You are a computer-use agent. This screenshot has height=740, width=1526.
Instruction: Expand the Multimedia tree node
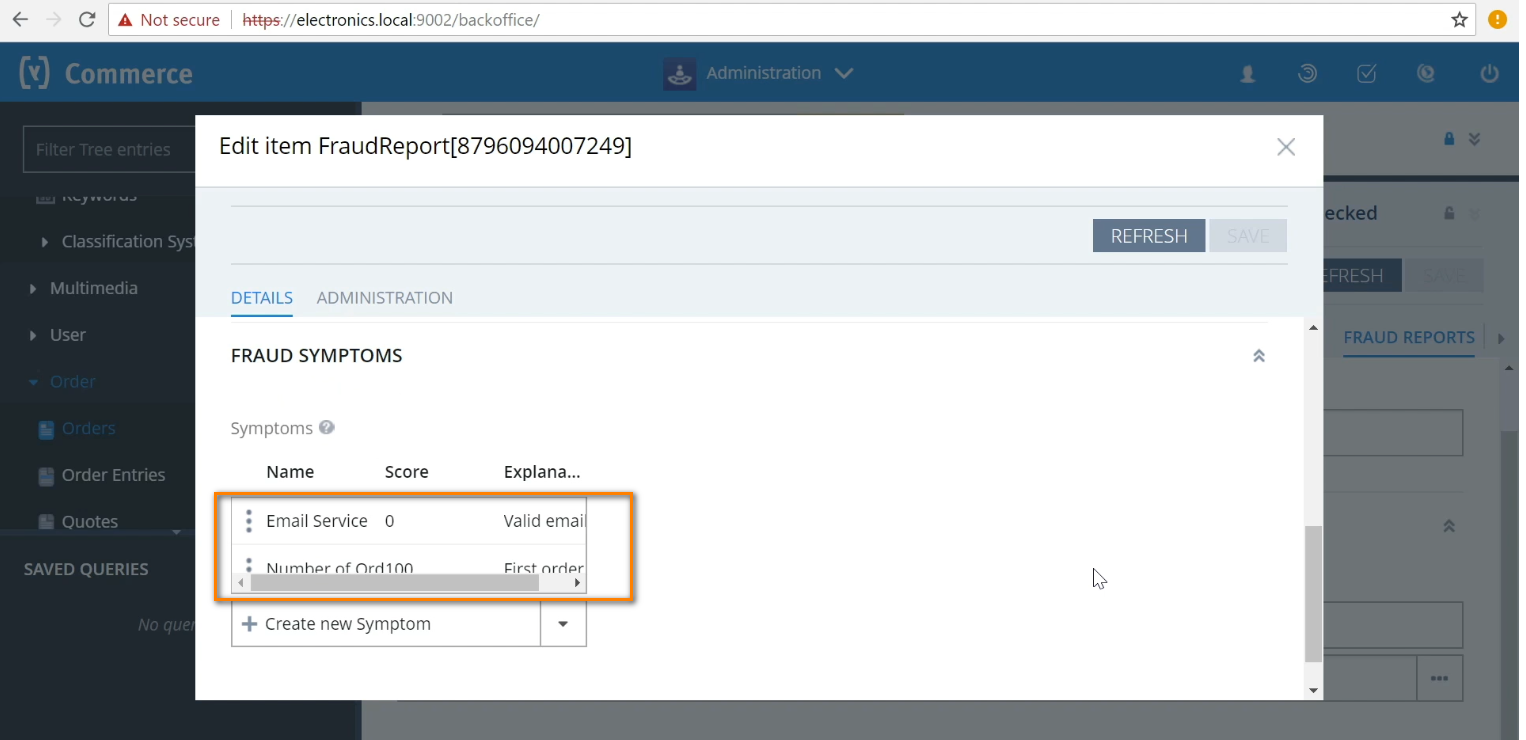coord(32,288)
